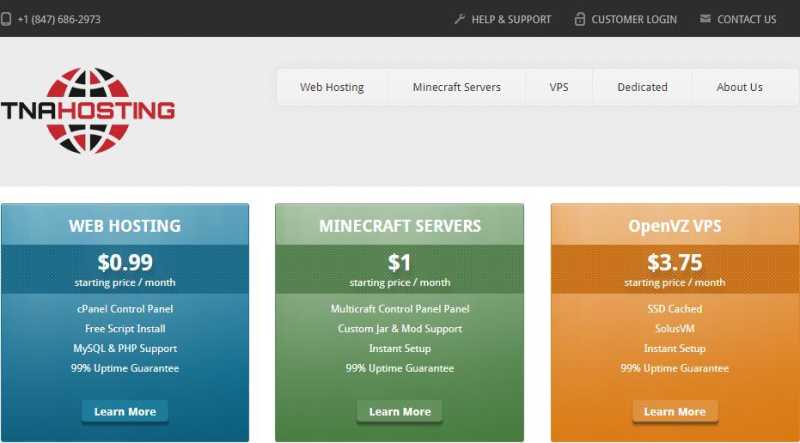Click the envelope icon for Contact Us
800x443 pixels.
[x=705, y=19]
